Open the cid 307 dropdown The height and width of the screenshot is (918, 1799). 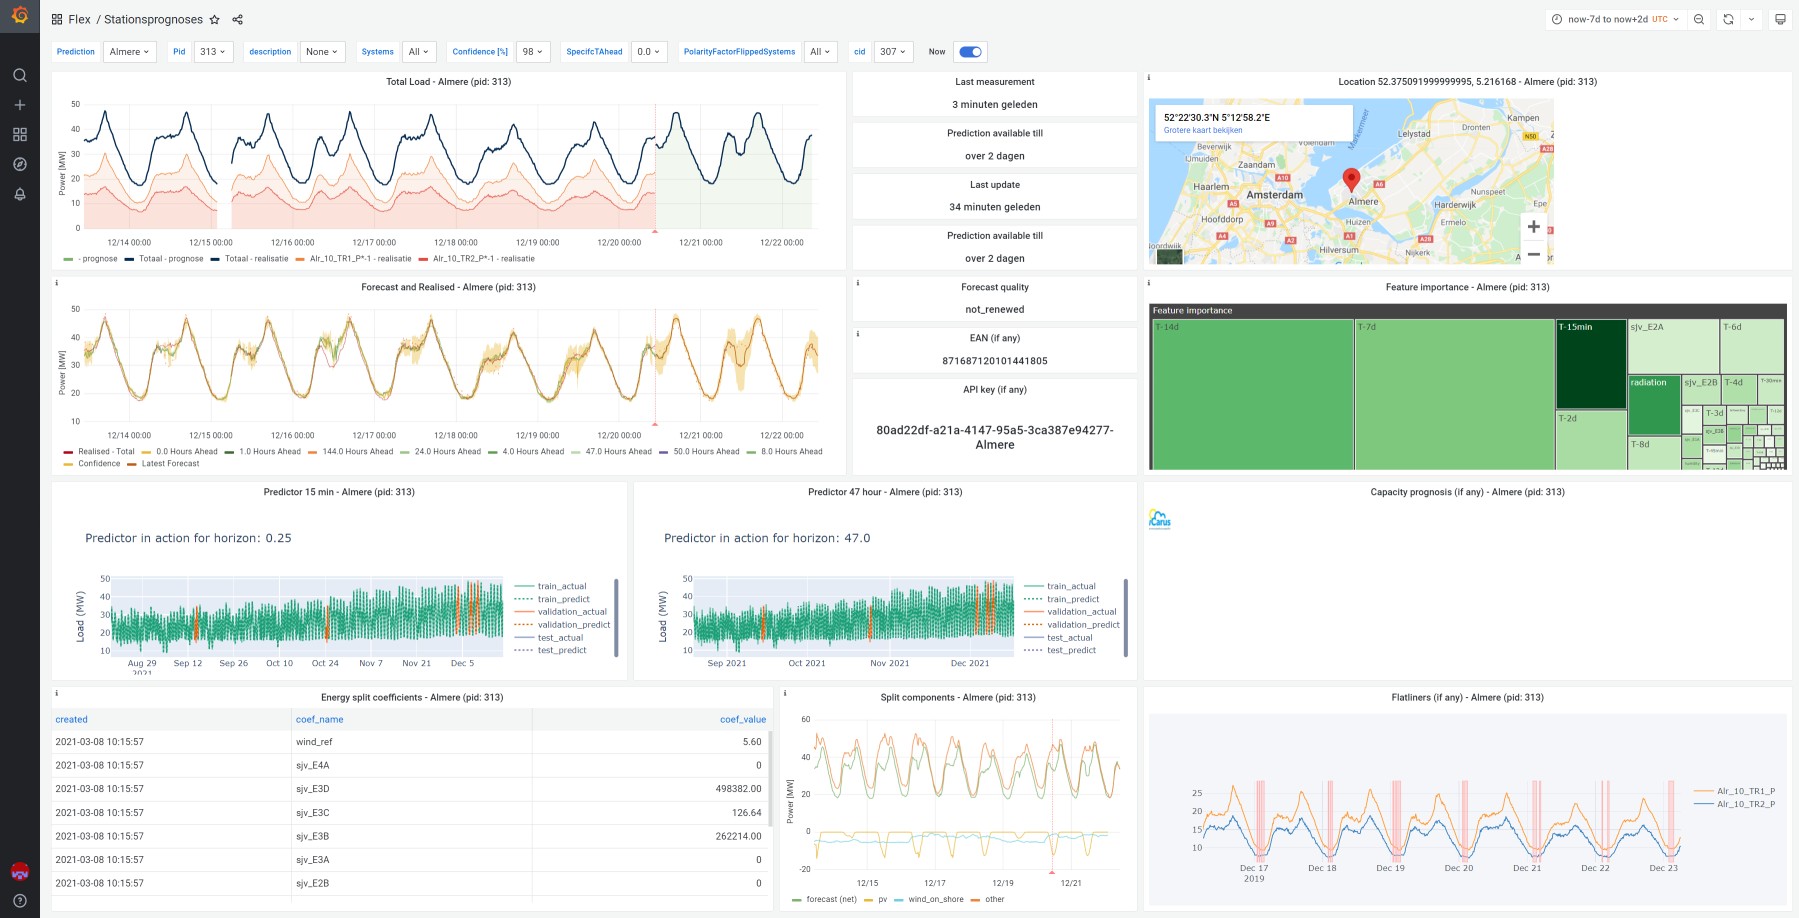pos(892,52)
